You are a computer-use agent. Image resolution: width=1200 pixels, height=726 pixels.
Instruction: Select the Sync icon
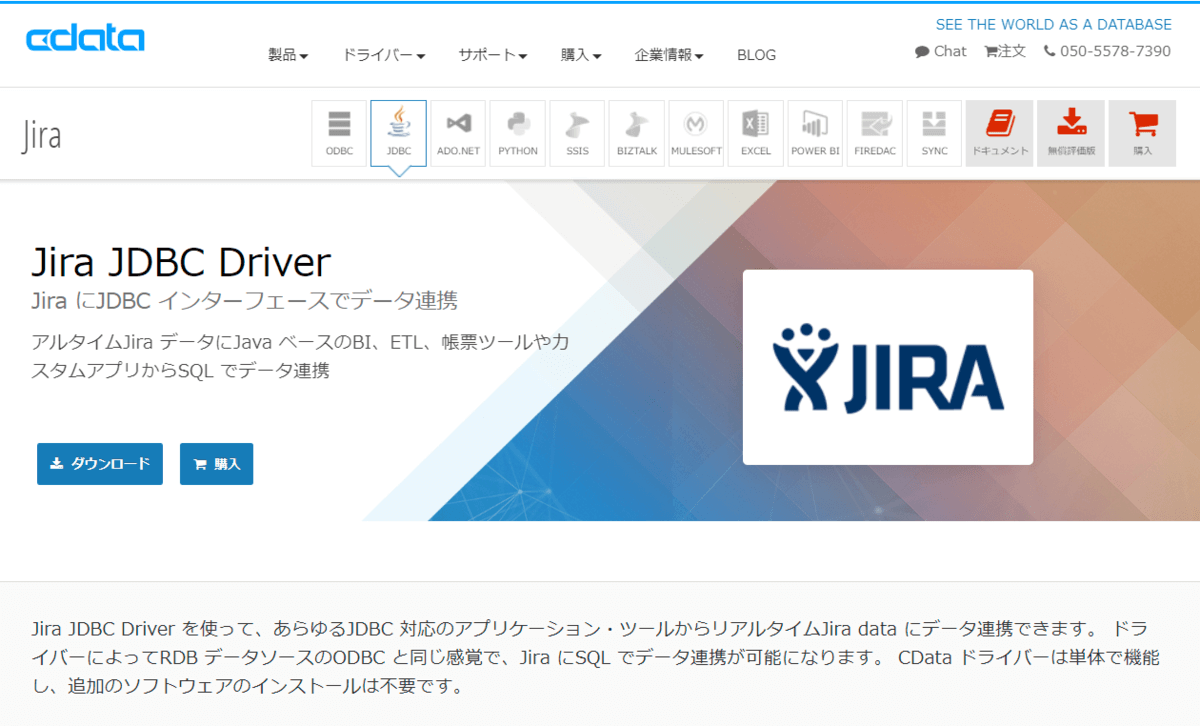tap(934, 133)
